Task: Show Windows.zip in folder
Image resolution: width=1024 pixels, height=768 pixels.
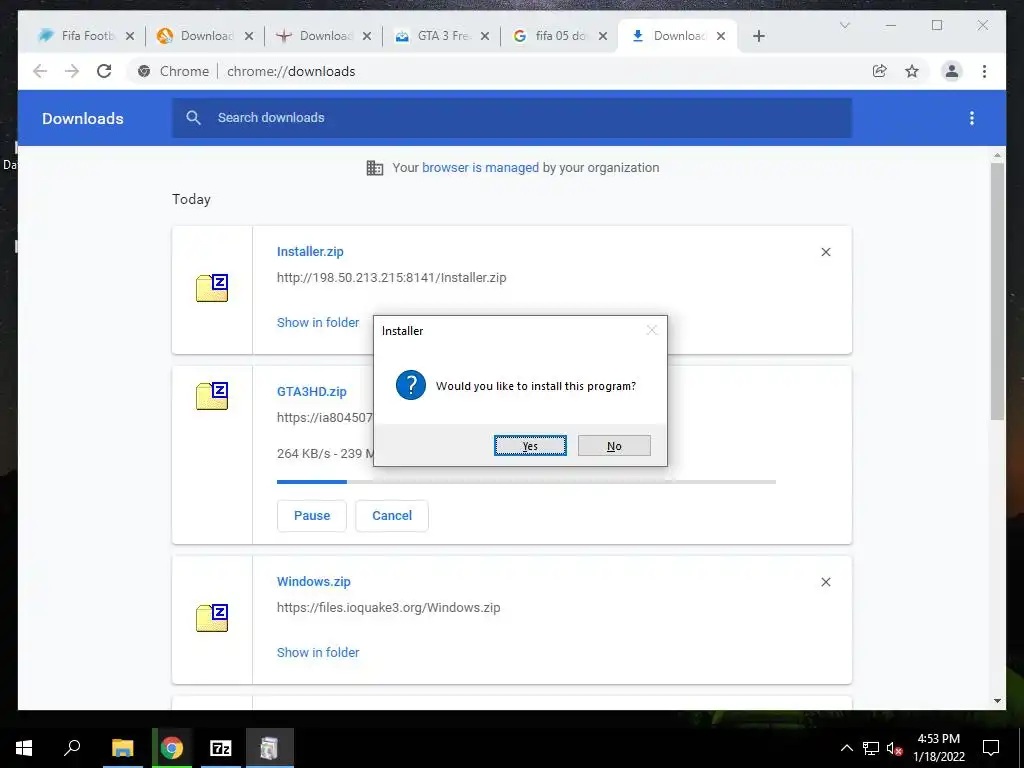Action: pos(318,652)
